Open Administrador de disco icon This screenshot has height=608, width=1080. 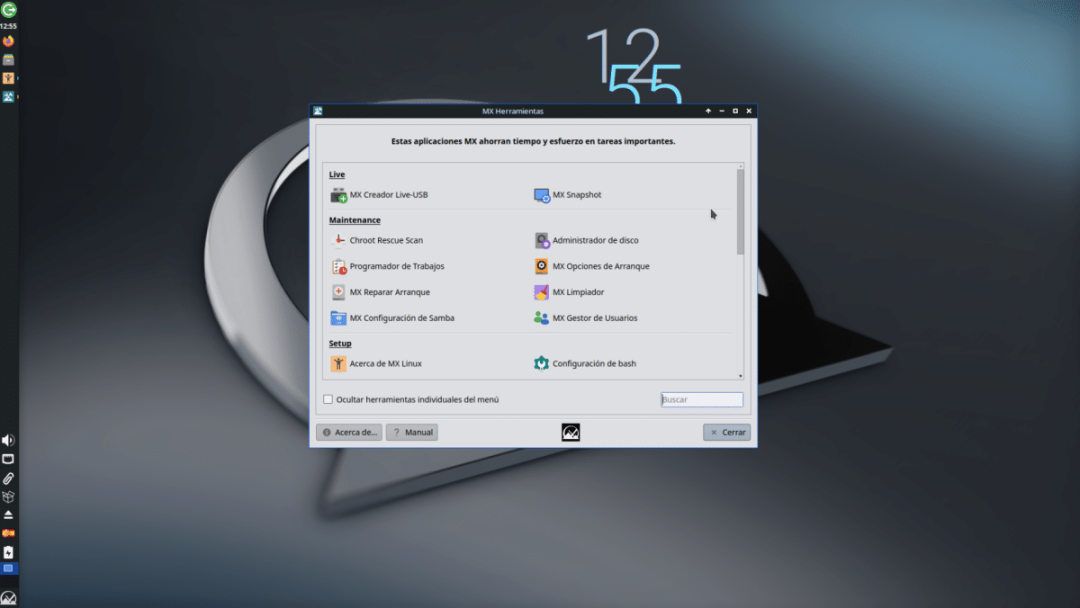click(x=541, y=240)
